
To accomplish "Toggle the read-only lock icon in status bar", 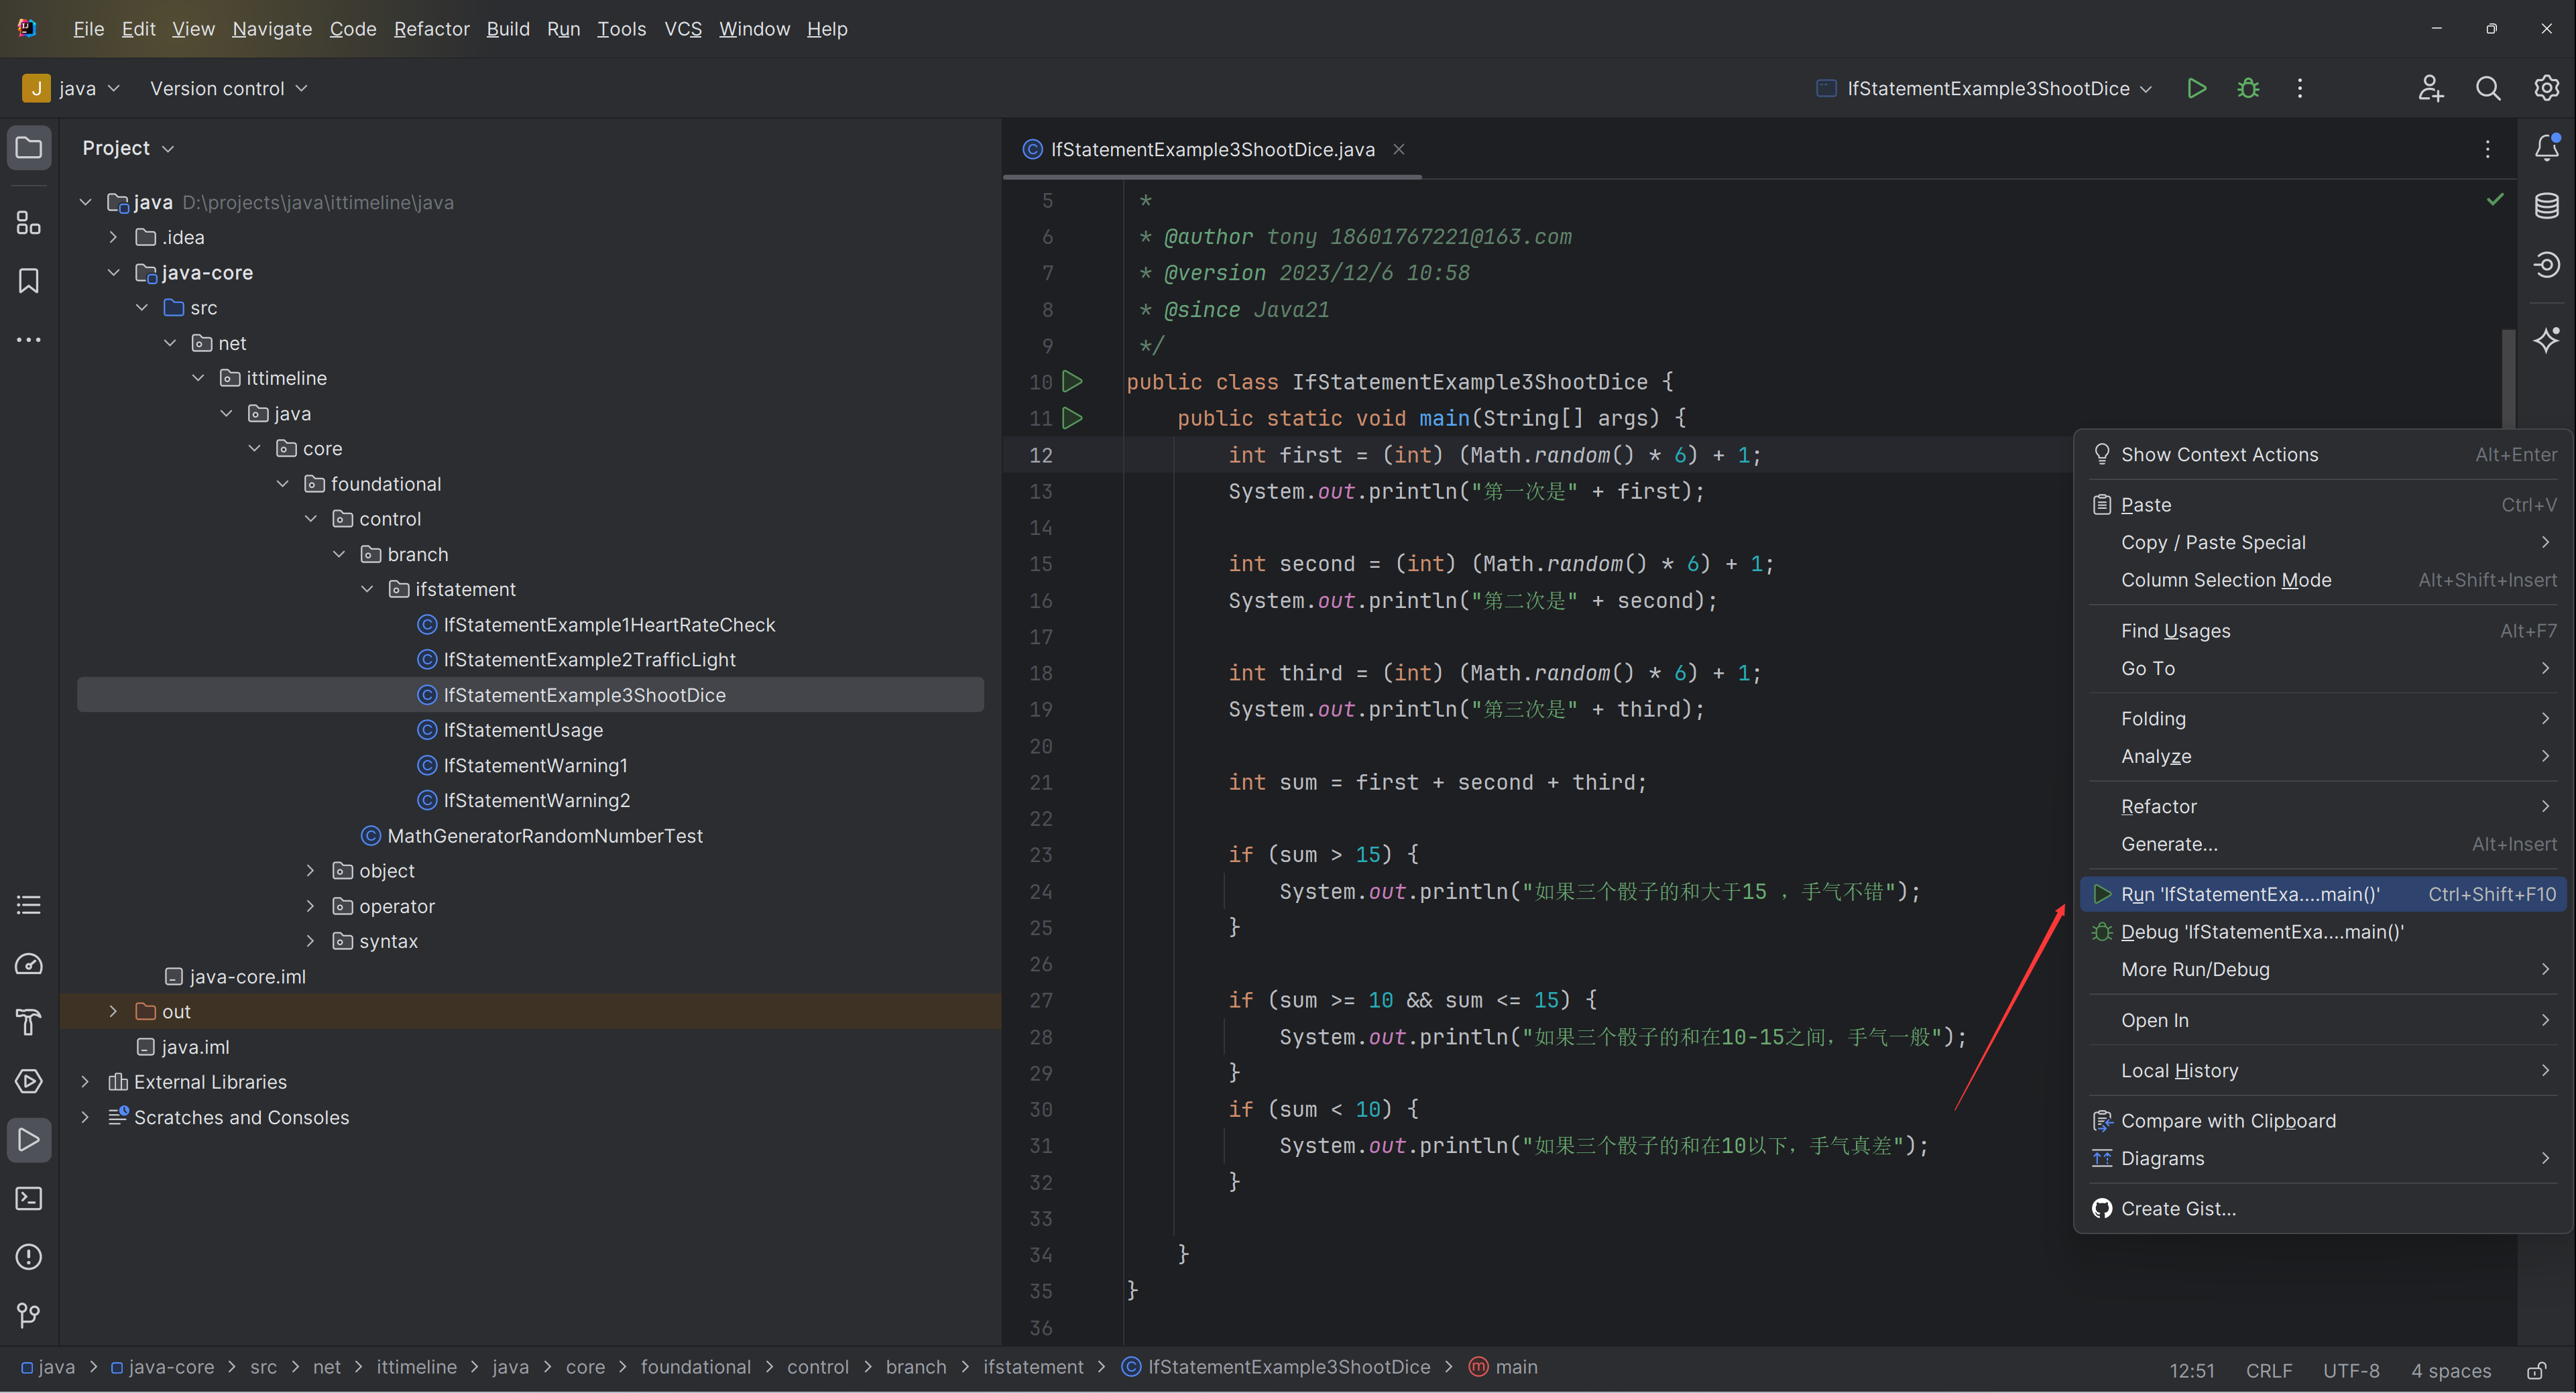I will [x=2536, y=1370].
